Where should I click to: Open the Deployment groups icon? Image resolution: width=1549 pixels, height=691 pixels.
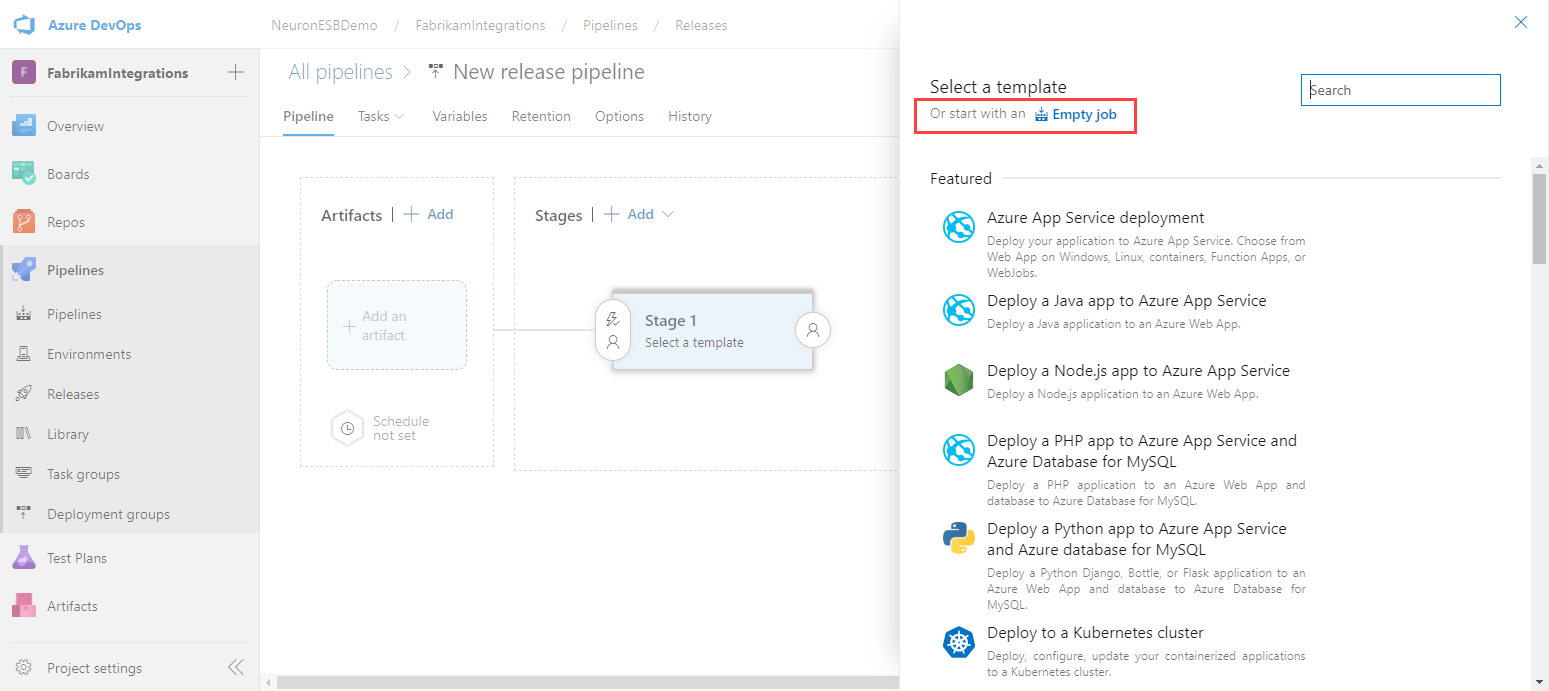pos(24,514)
